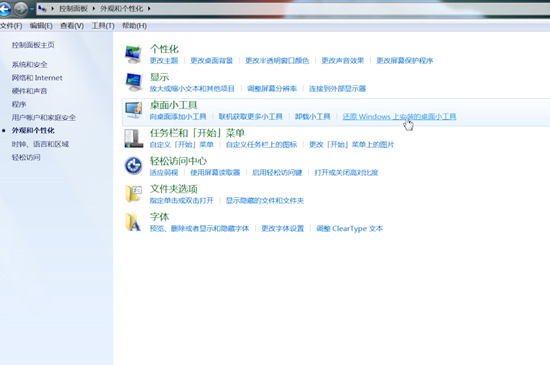Viewport: 550px width, 365px height.
Task: Expand the breadcrumb arrow after 外观和个性化
Action: 149,8
